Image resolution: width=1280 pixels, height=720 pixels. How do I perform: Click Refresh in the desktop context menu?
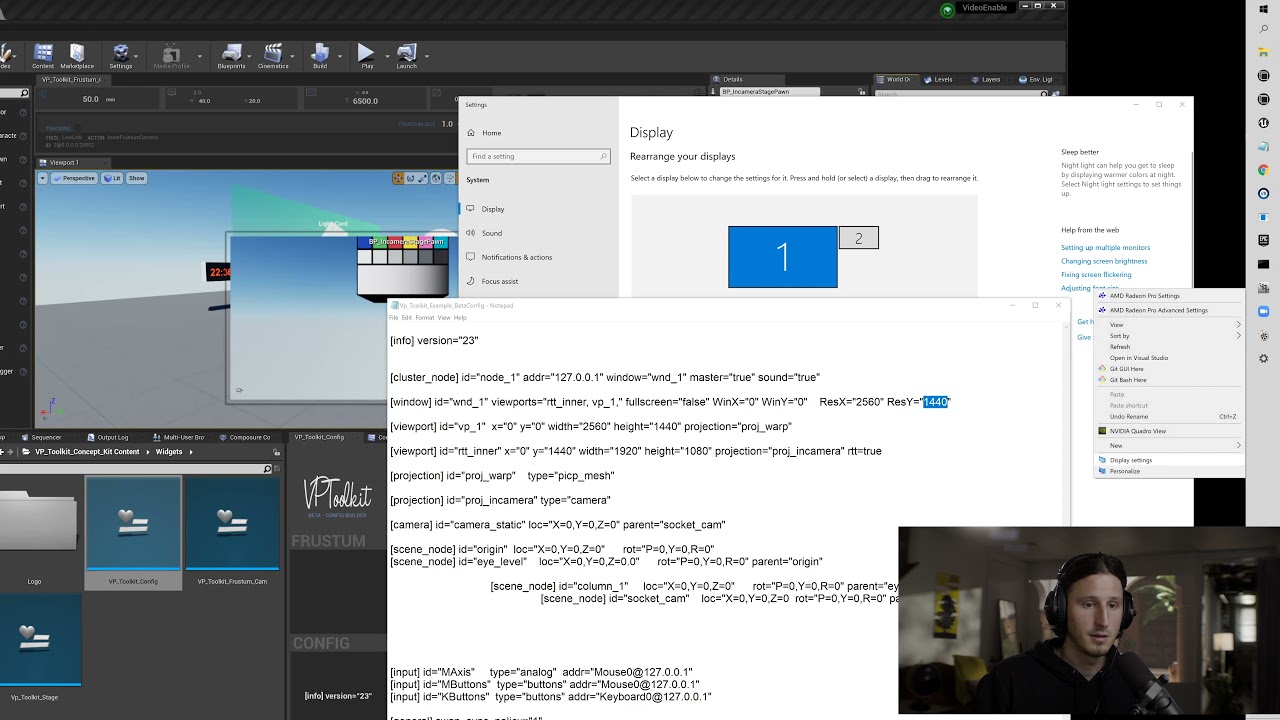[x=1169, y=347]
